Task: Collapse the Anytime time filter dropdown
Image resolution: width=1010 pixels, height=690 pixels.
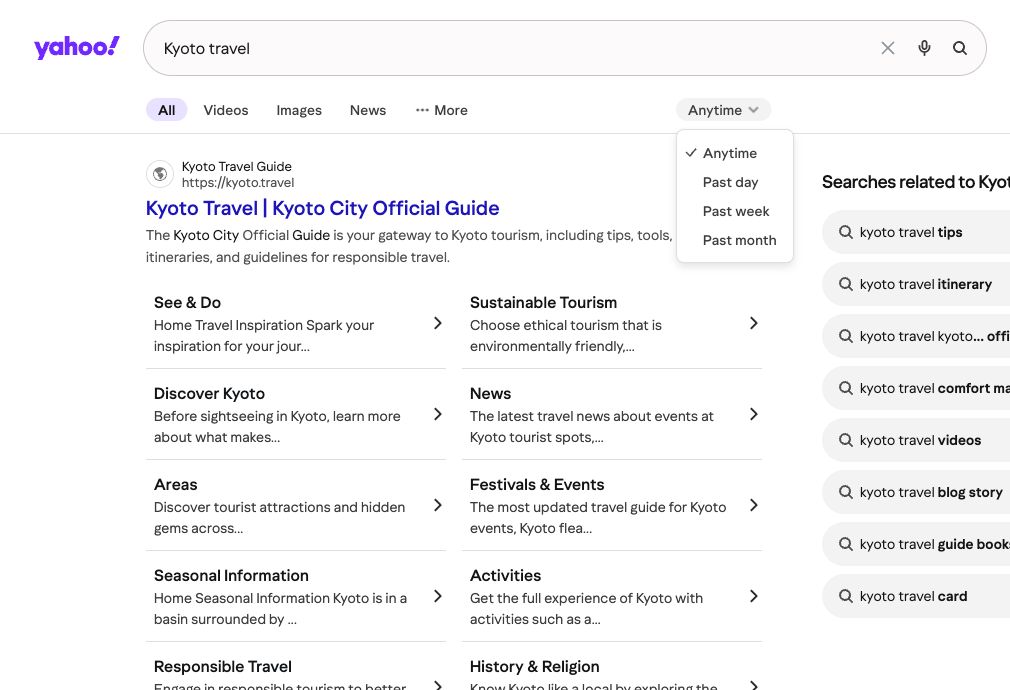Action: (x=723, y=110)
